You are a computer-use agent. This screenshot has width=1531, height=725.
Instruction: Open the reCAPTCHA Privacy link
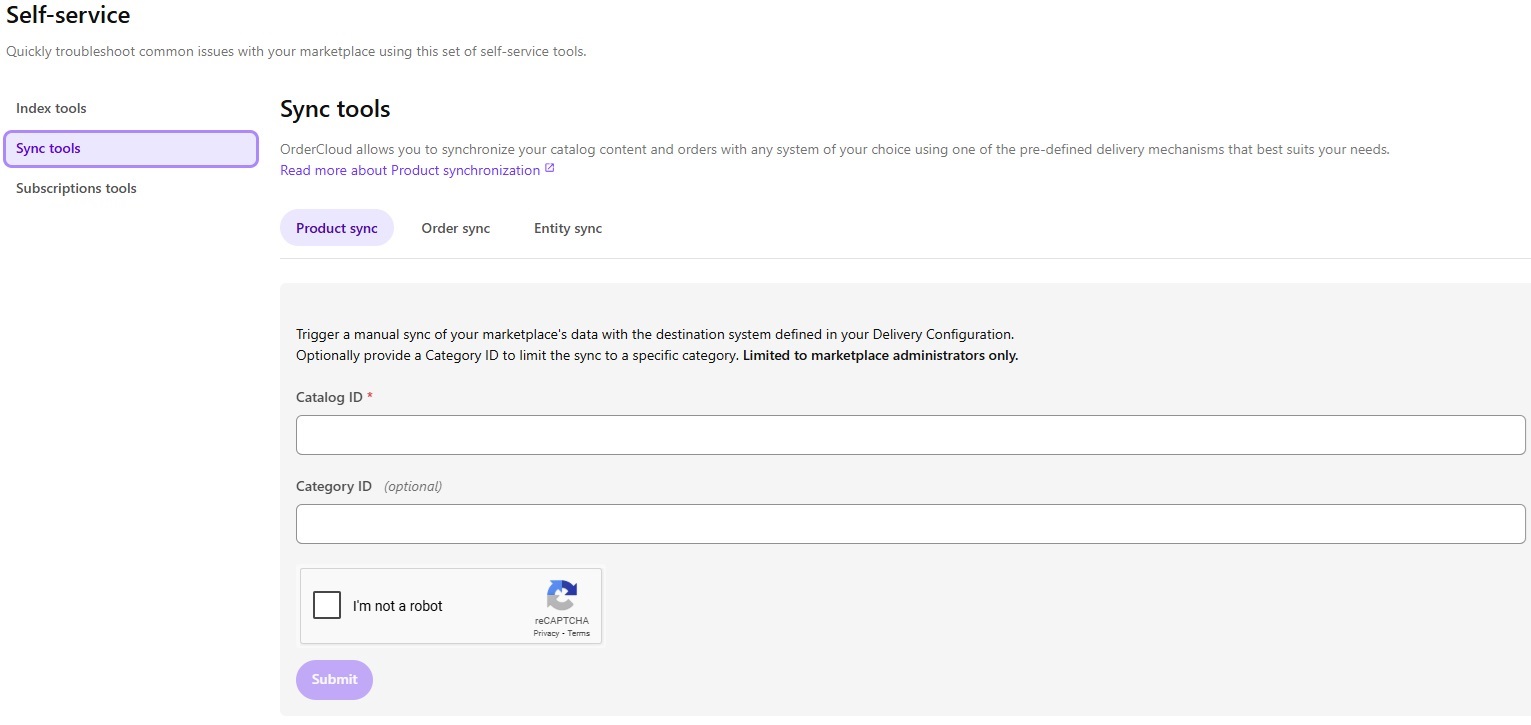pos(546,633)
